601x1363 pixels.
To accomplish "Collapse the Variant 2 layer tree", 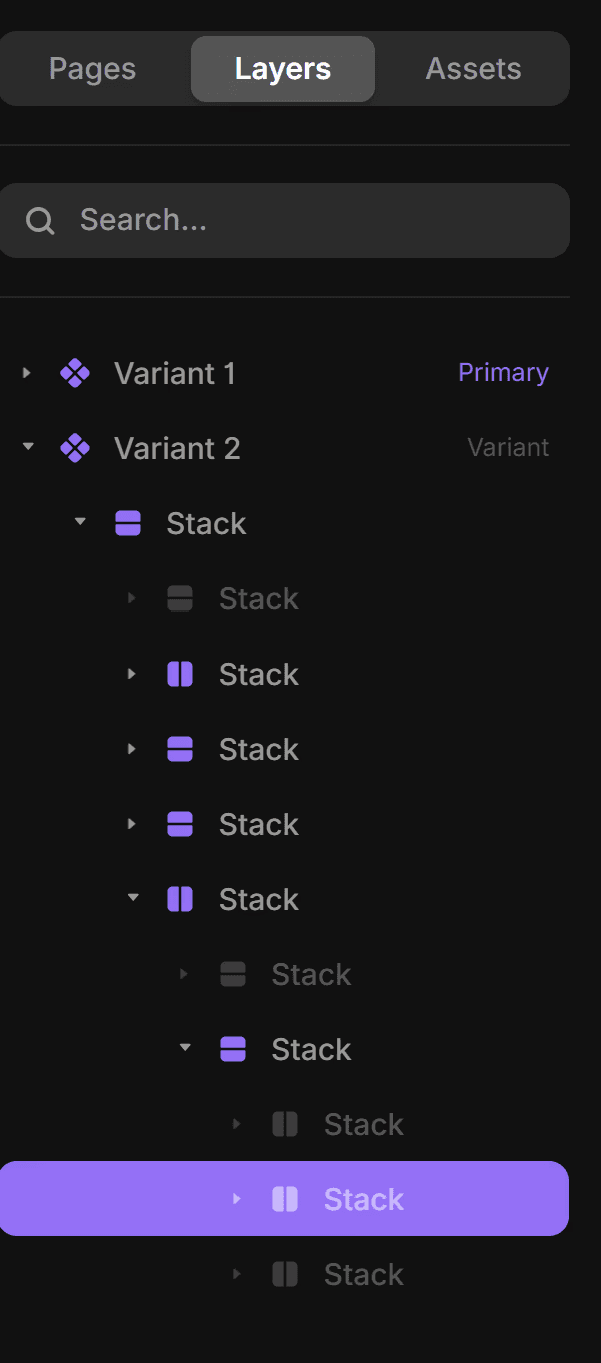I will click(x=28, y=448).
